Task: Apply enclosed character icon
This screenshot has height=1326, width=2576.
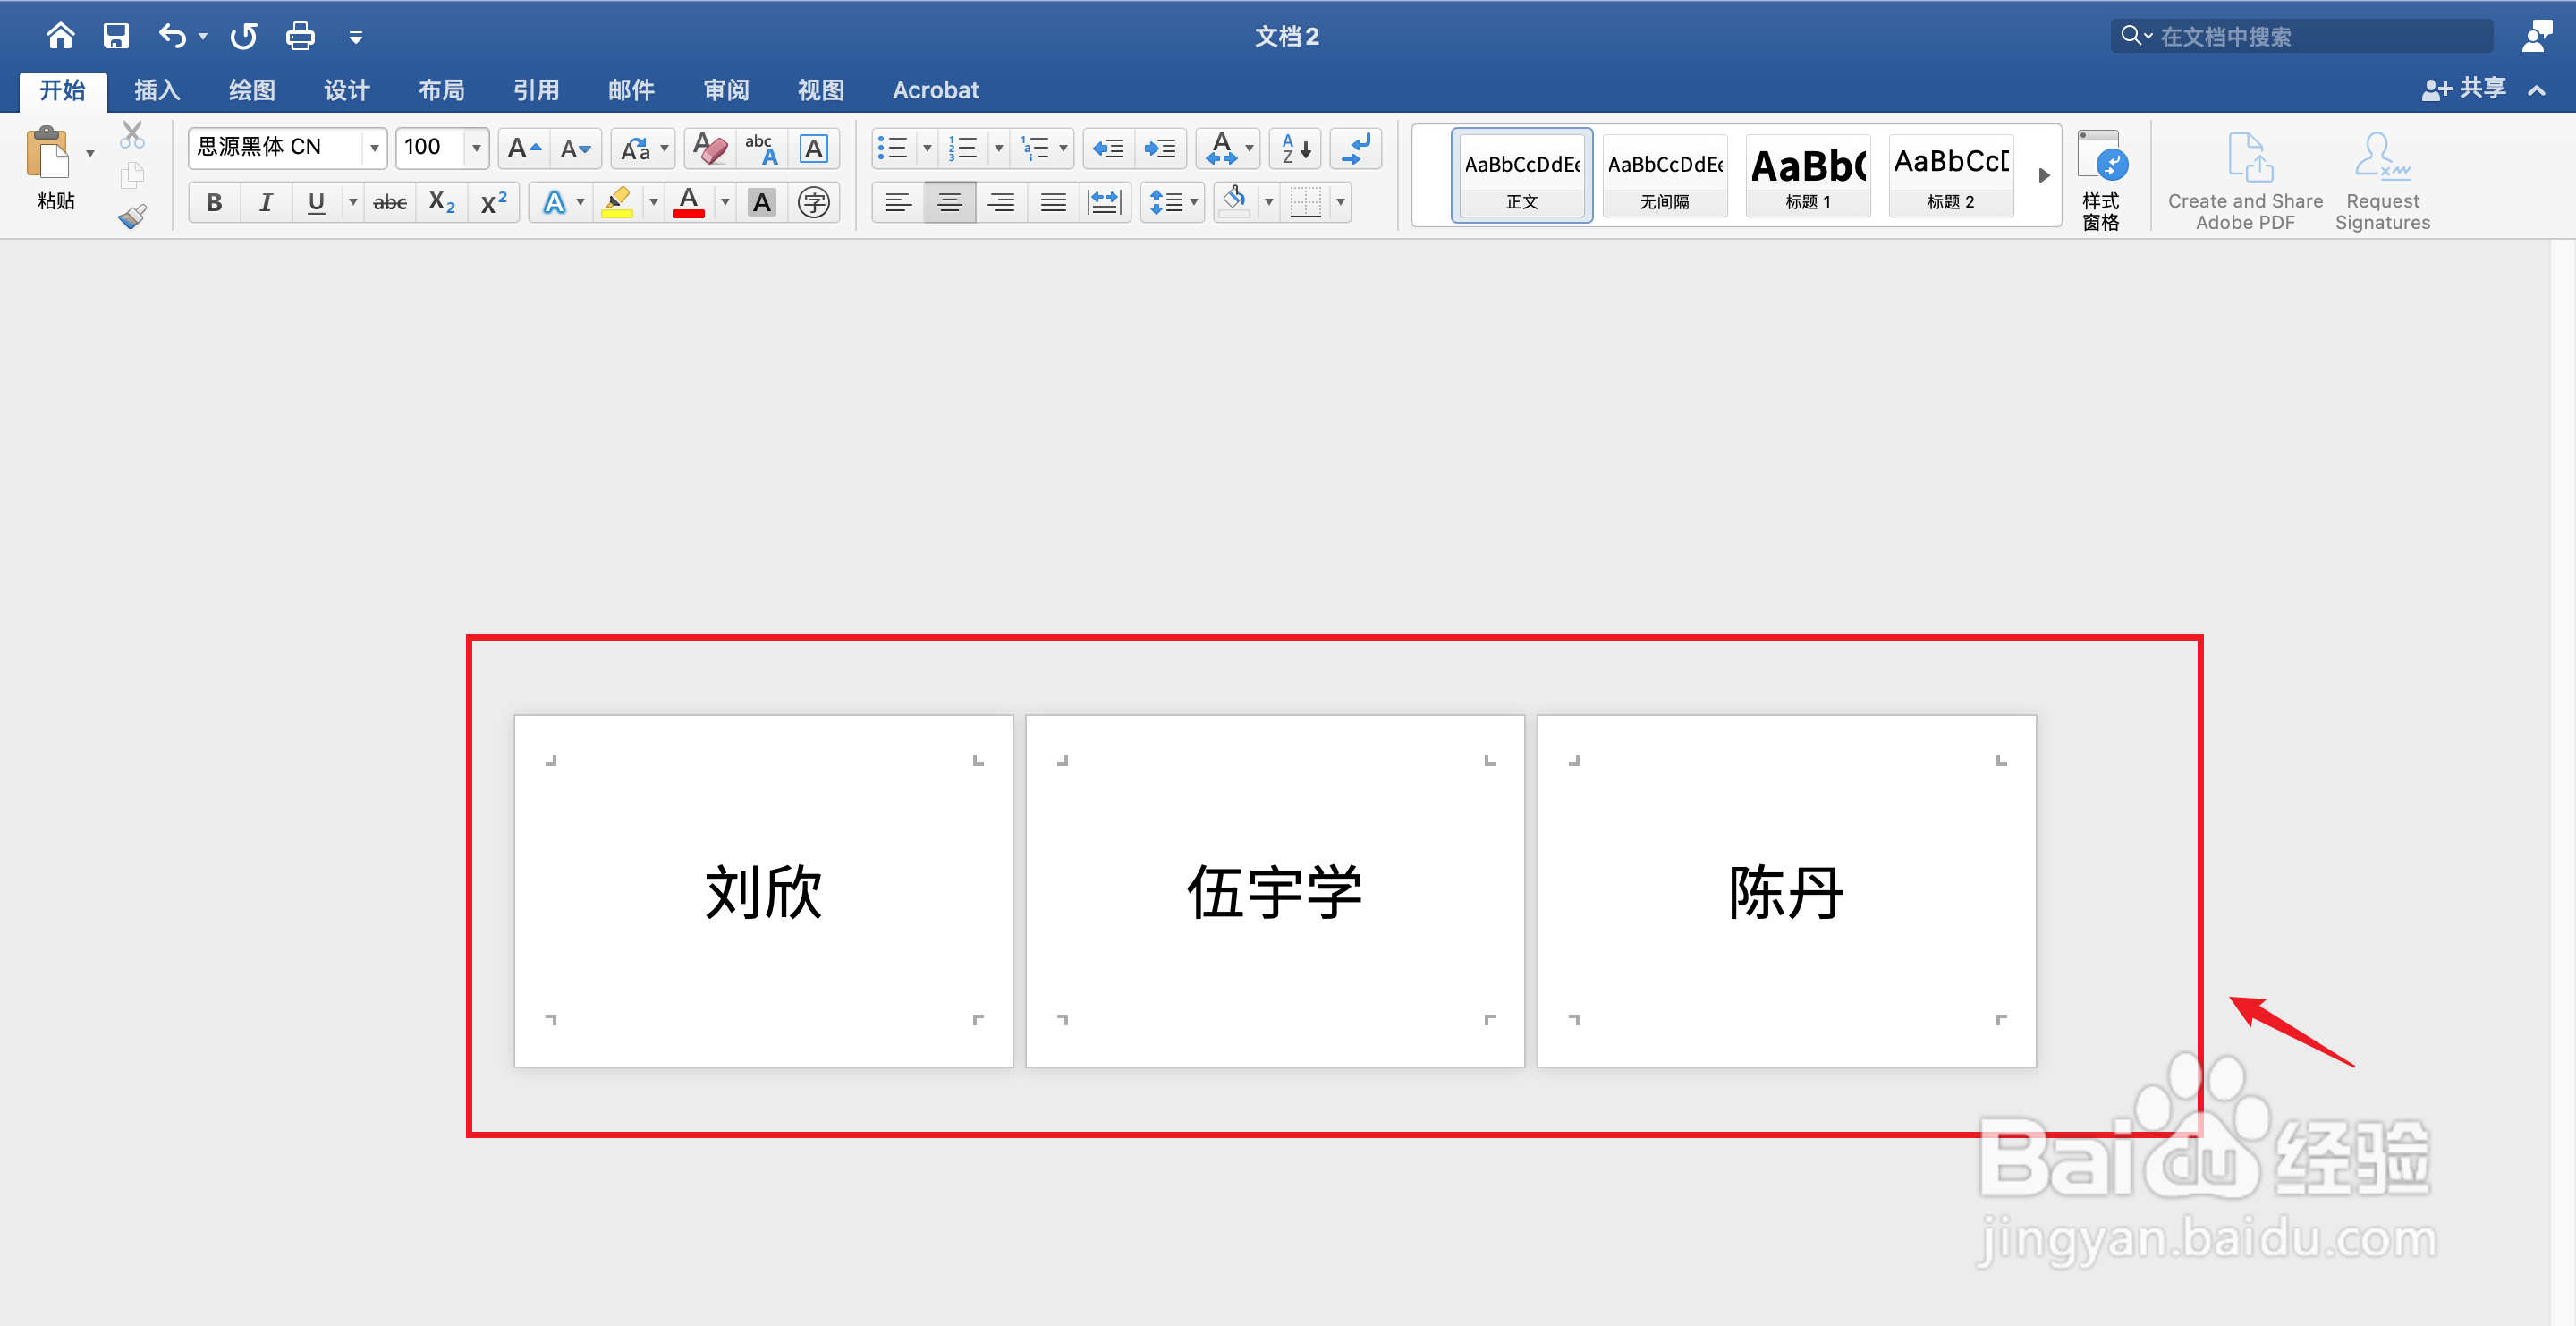Action: tap(814, 203)
